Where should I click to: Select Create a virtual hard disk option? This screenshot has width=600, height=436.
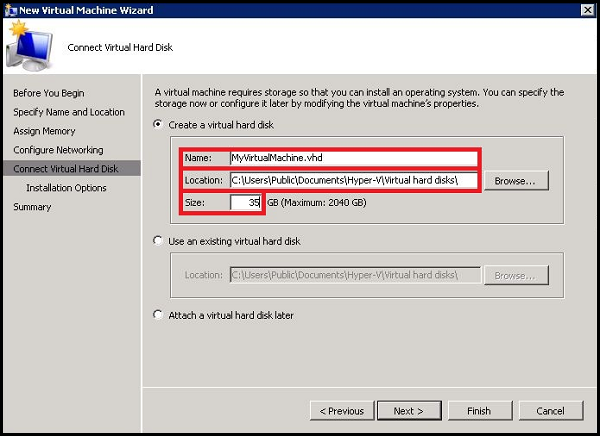[x=158, y=124]
